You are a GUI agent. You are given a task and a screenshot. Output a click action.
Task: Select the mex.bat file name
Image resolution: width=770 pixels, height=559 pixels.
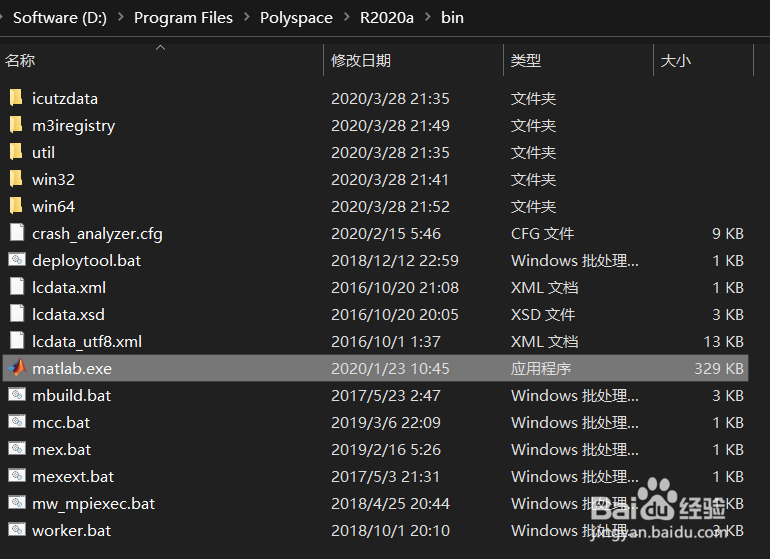pos(61,449)
